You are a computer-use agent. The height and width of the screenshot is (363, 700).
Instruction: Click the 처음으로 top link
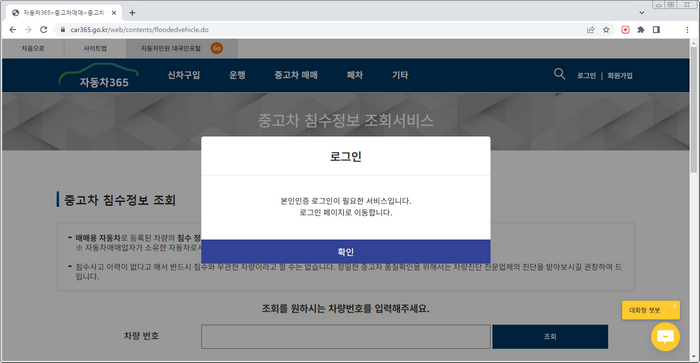[x=33, y=48]
